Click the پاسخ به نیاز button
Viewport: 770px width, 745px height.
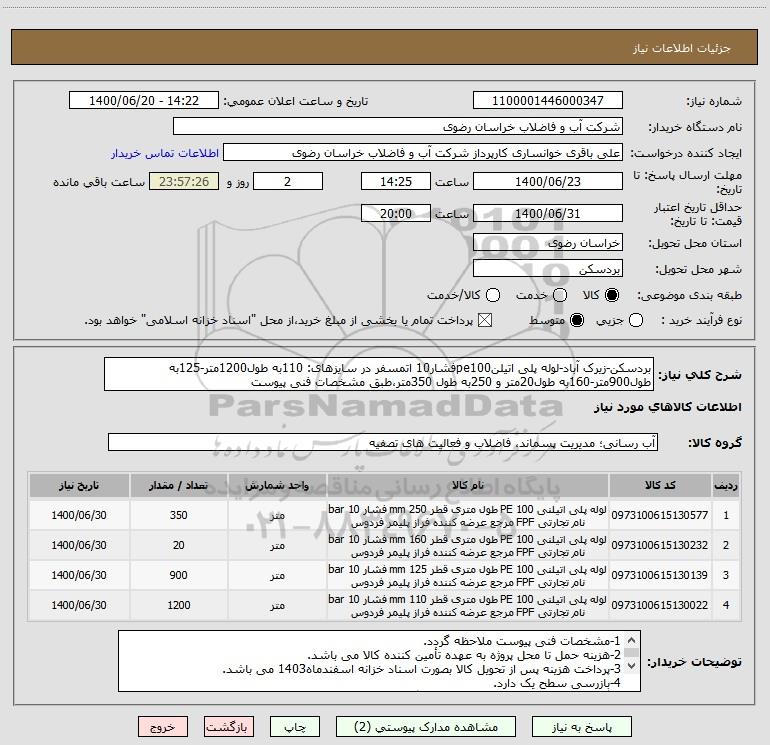[582, 727]
